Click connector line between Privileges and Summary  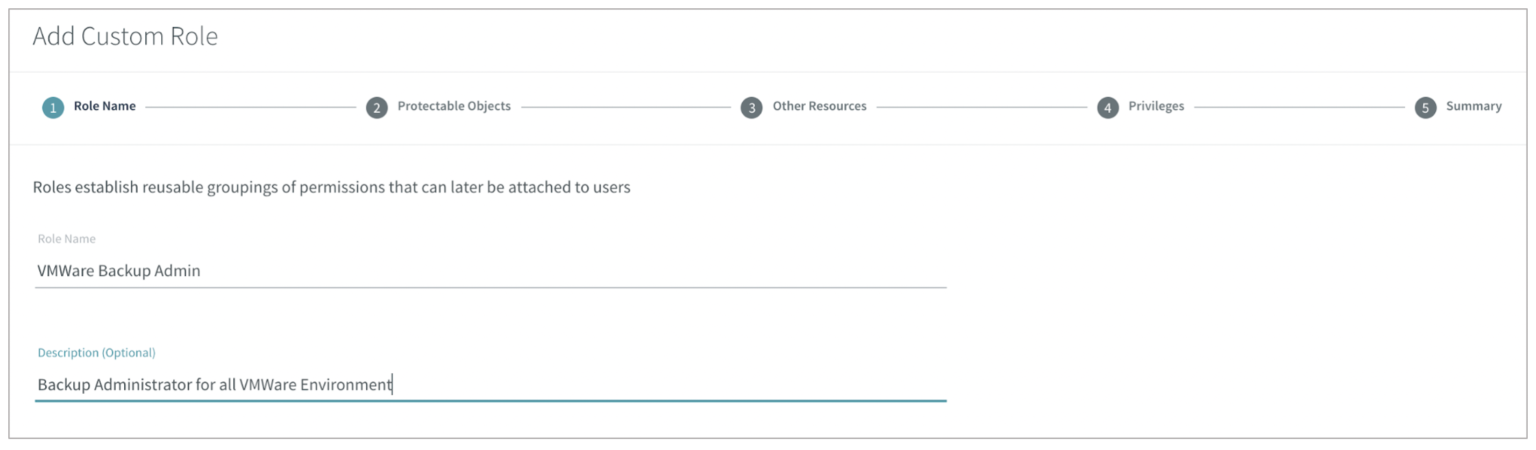click(1299, 107)
